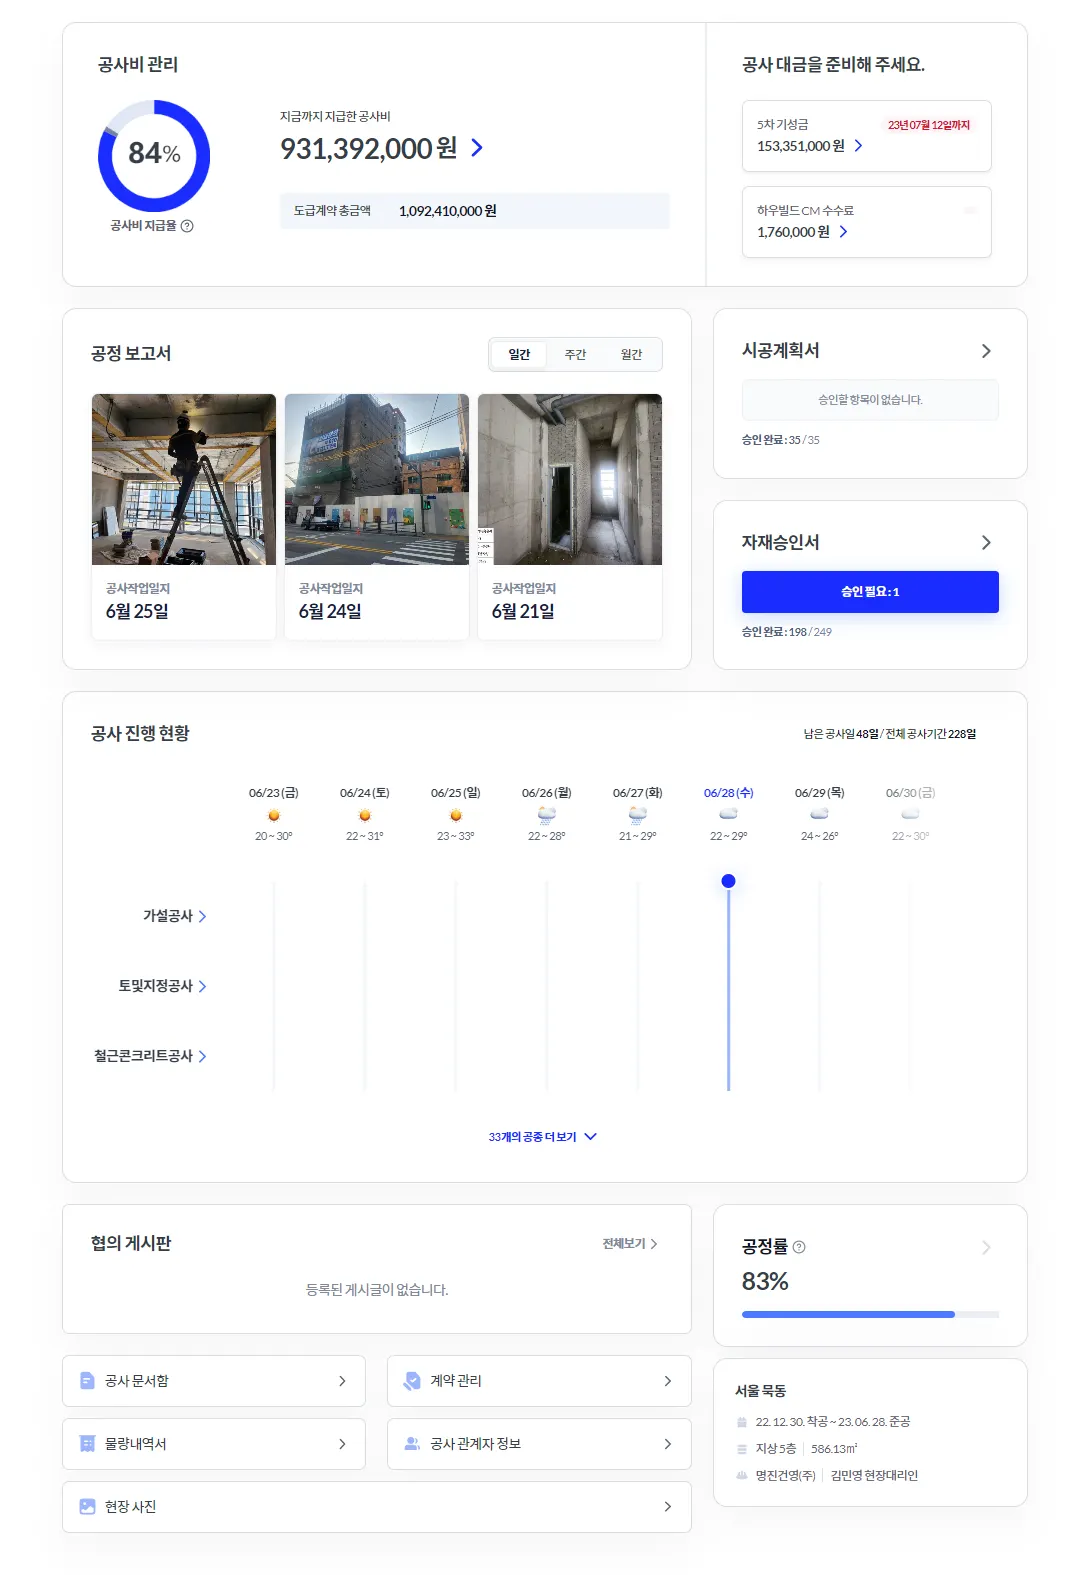This screenshot has width=1088, height=1575.
Task: Open 계약 관리 row chevron
Action: coord(668,1381)
